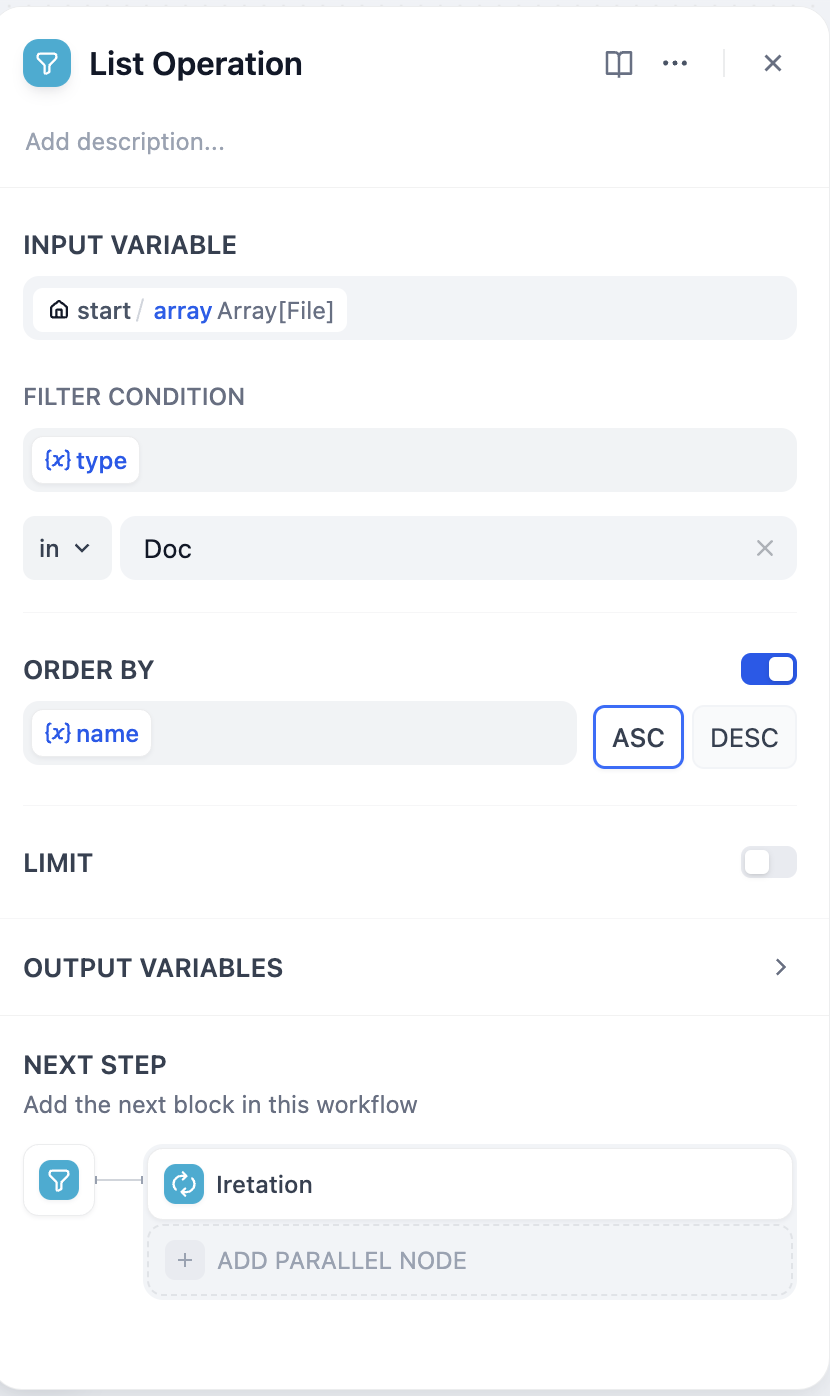Clear the Doc filter value

(765, 548)
